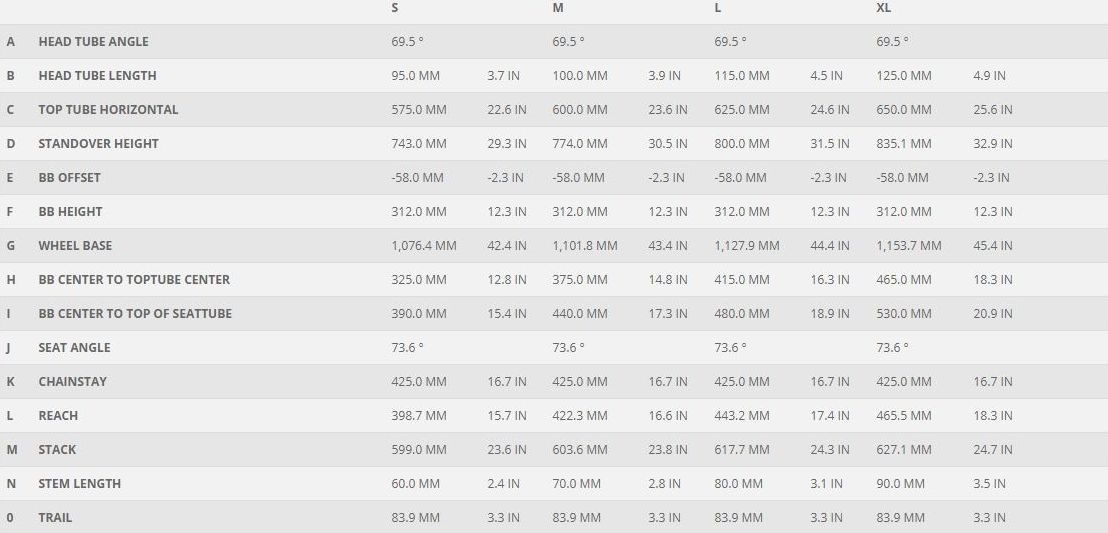The width and height of the screenshot is (1108, 533).
Task: Click the M size column header
Action: 557,8
